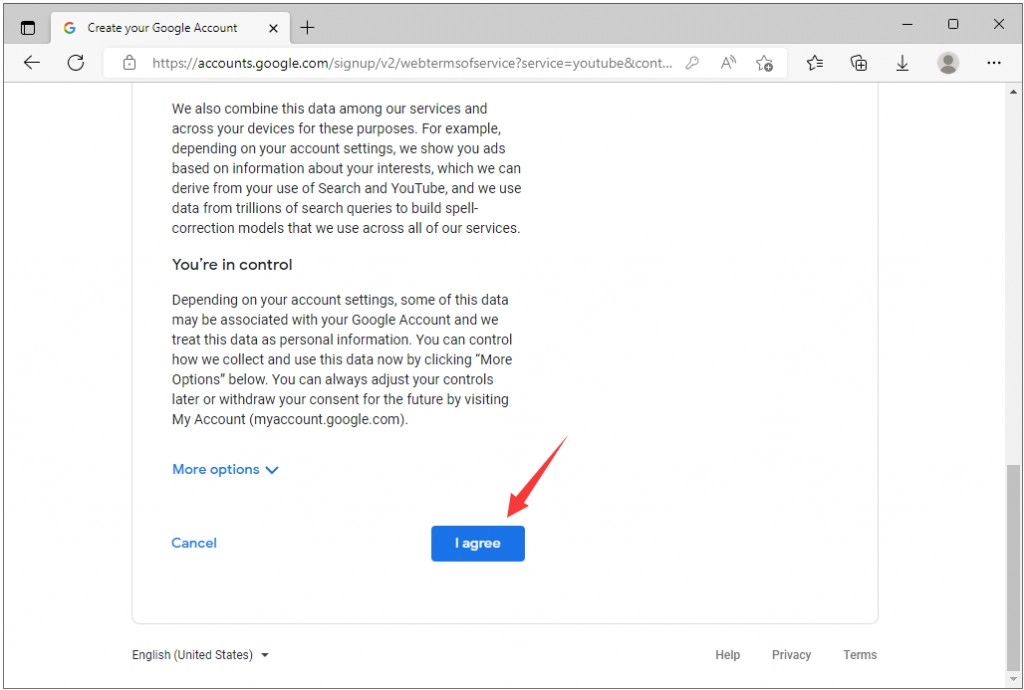Reload the page with refresh icon
The image size is (1024, 690).
coord(75,63)
